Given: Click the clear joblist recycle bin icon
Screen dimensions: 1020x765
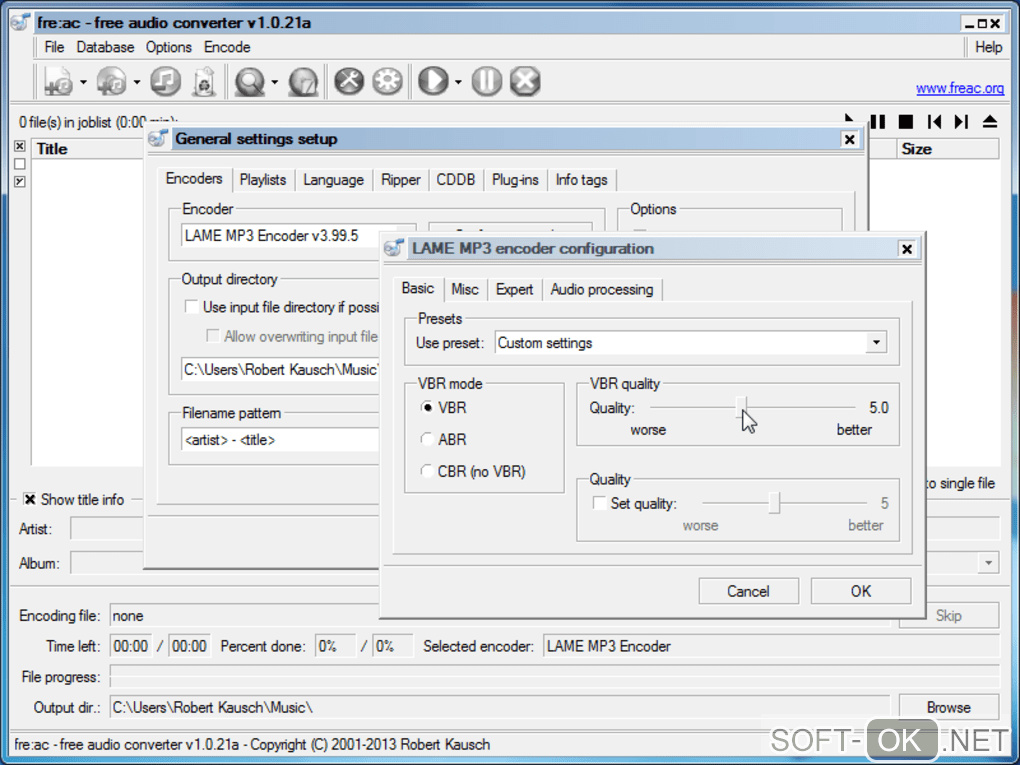Looking at the screenshot, I should click(204, 81).
